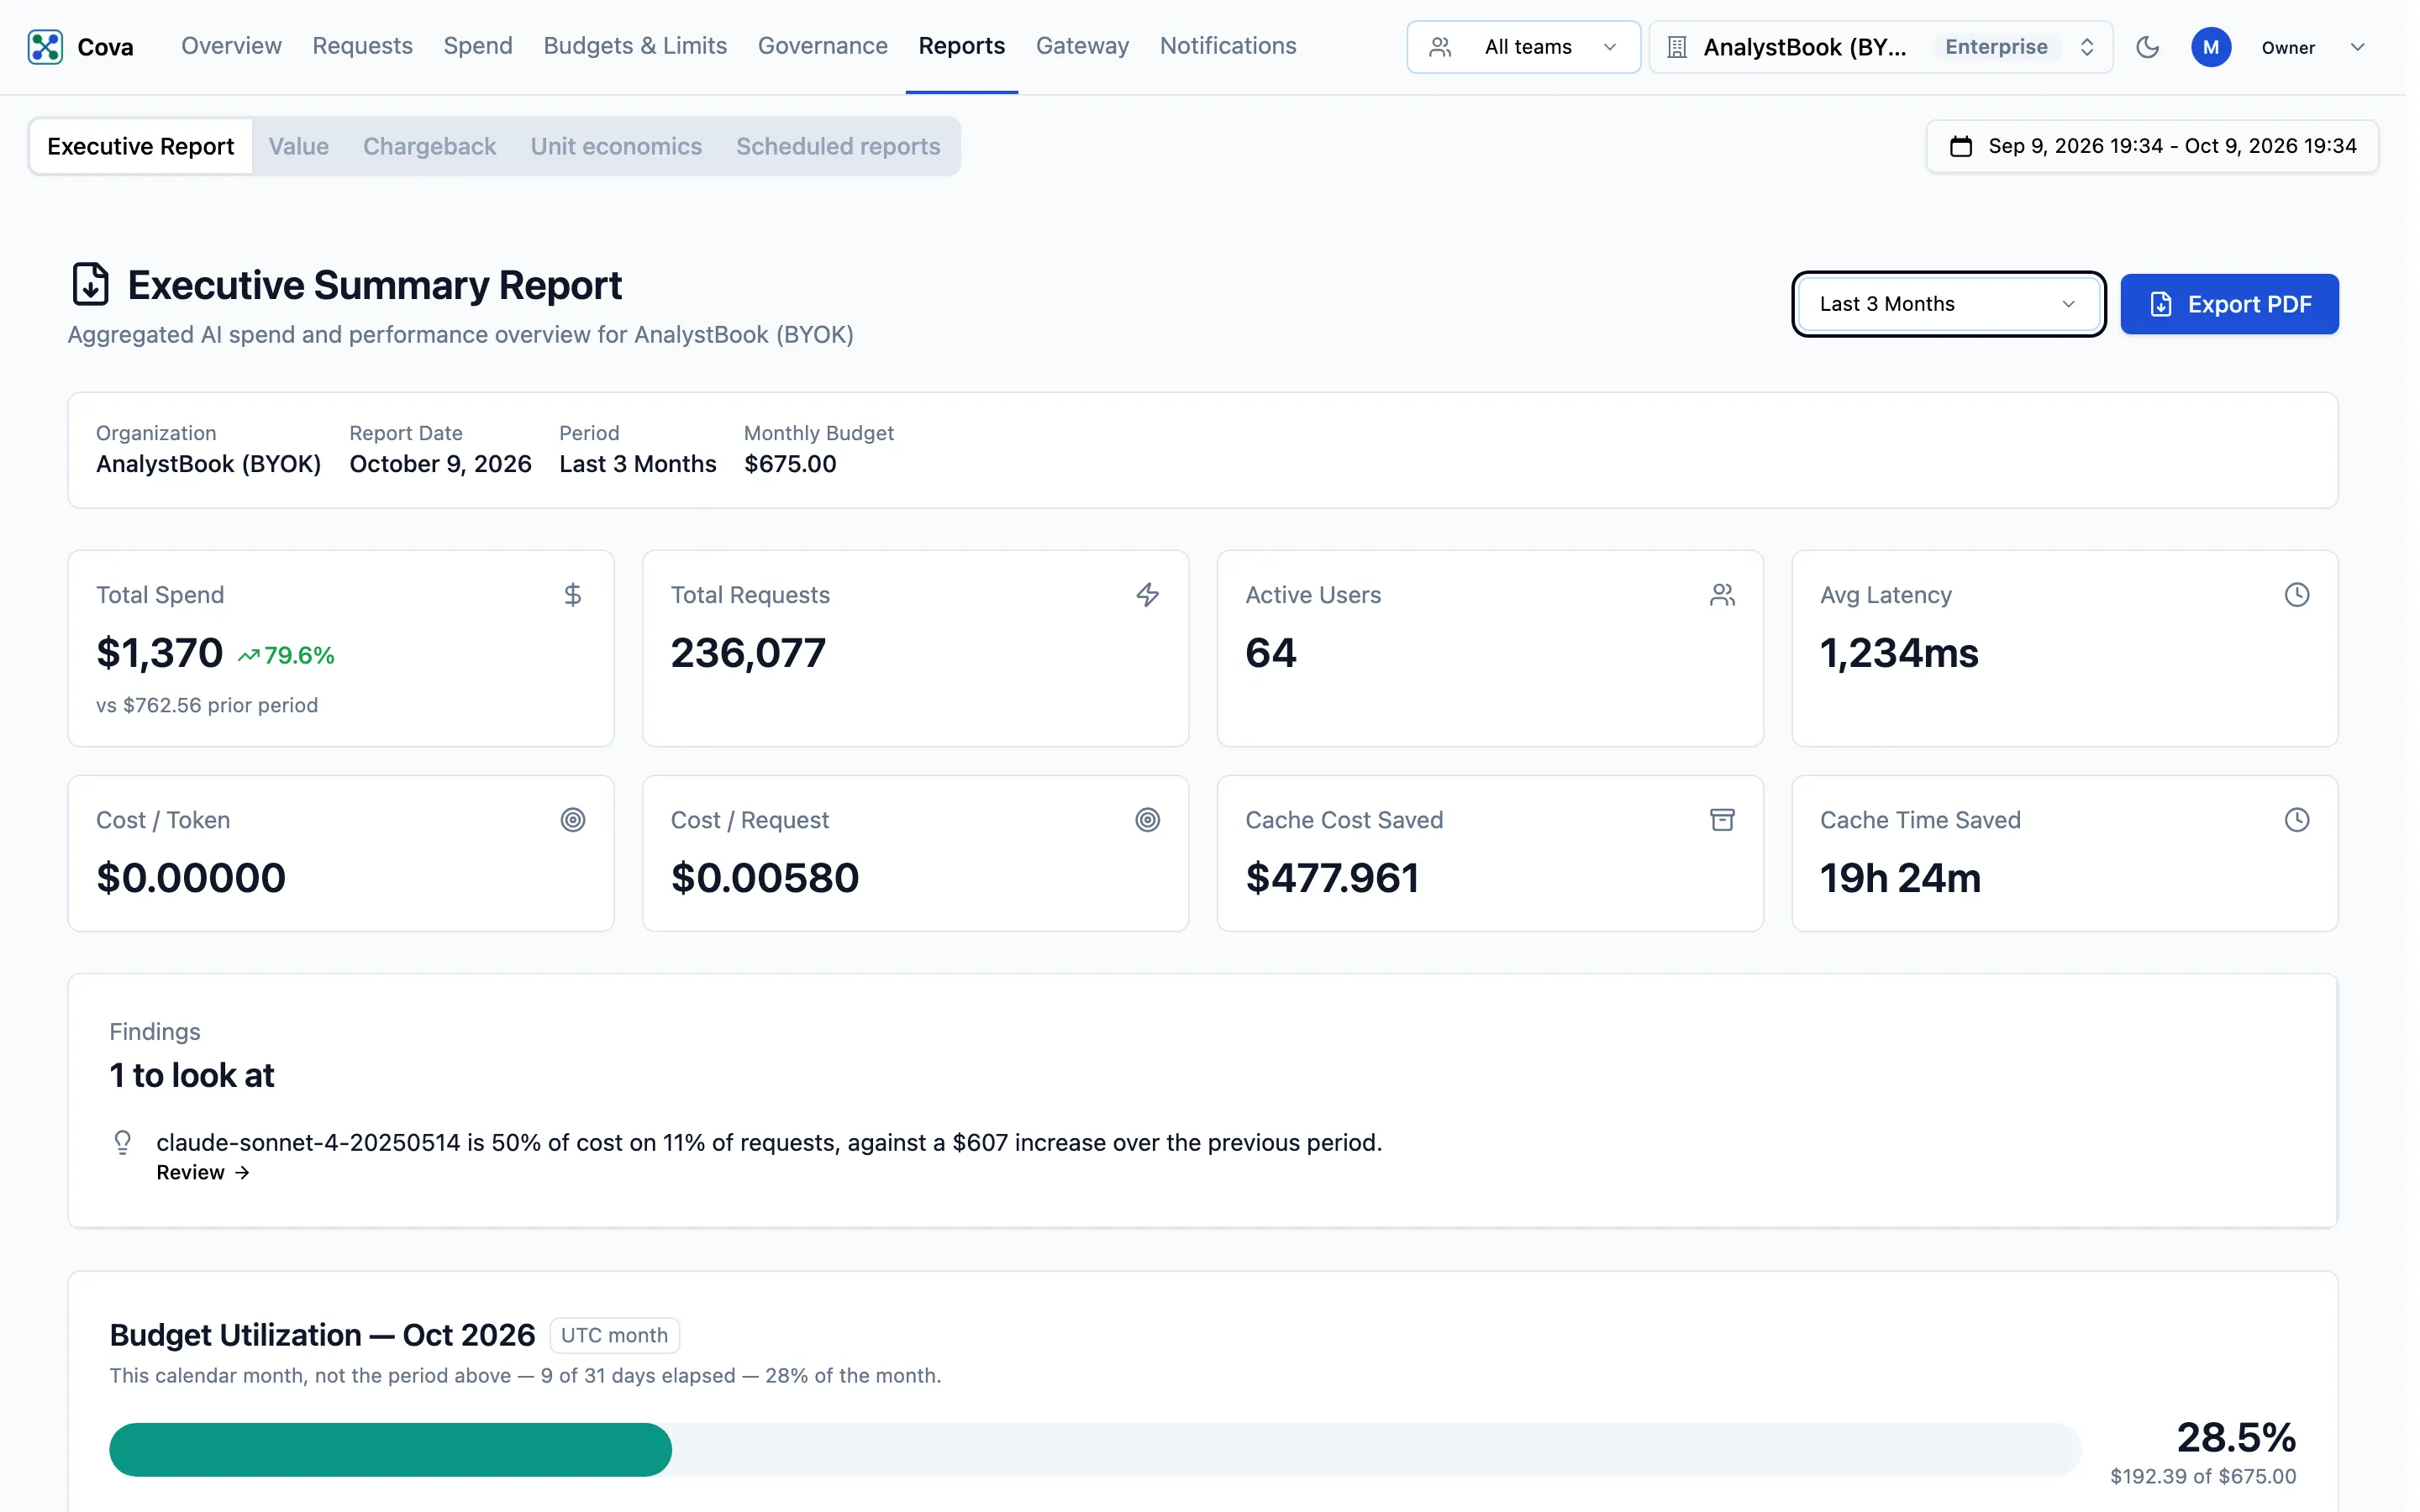Image resolution: width=2420 pixels, height=1512 pixels.
Task: Click the building icon in organization selector
Action: (x=1677, y=47)
